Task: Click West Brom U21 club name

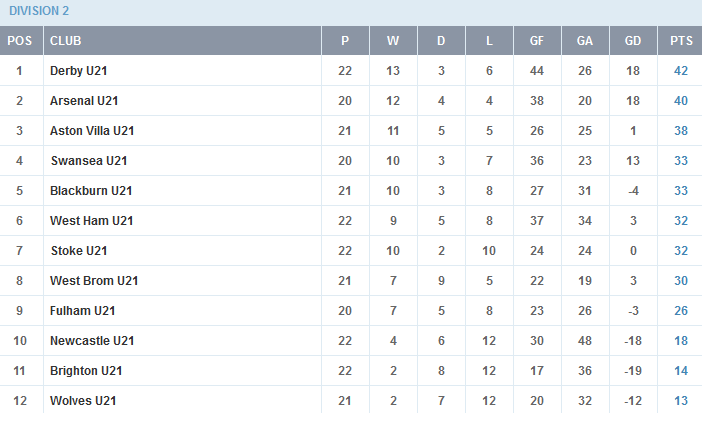Action: pos(94,281)
